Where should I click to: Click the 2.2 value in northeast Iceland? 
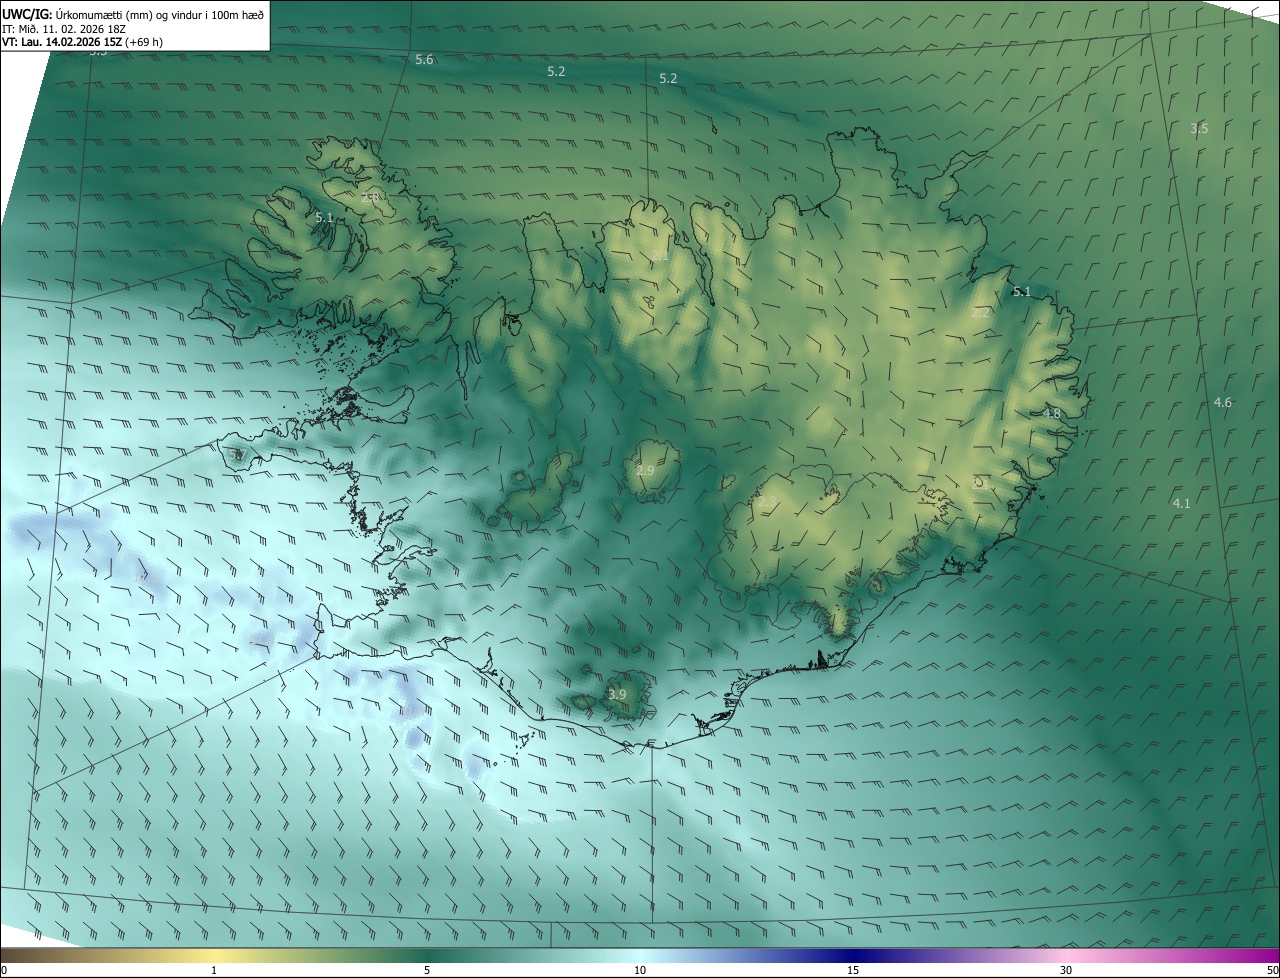[980, 312]
